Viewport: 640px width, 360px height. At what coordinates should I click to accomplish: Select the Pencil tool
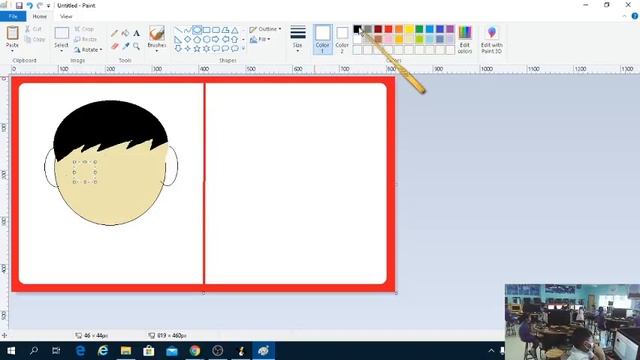click(115, 33)
